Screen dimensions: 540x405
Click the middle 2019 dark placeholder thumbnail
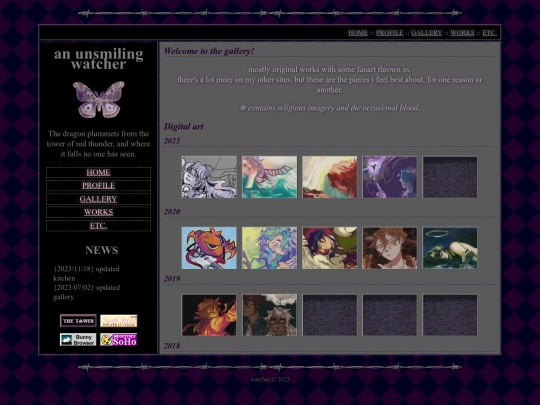click(x=390, y=315)
